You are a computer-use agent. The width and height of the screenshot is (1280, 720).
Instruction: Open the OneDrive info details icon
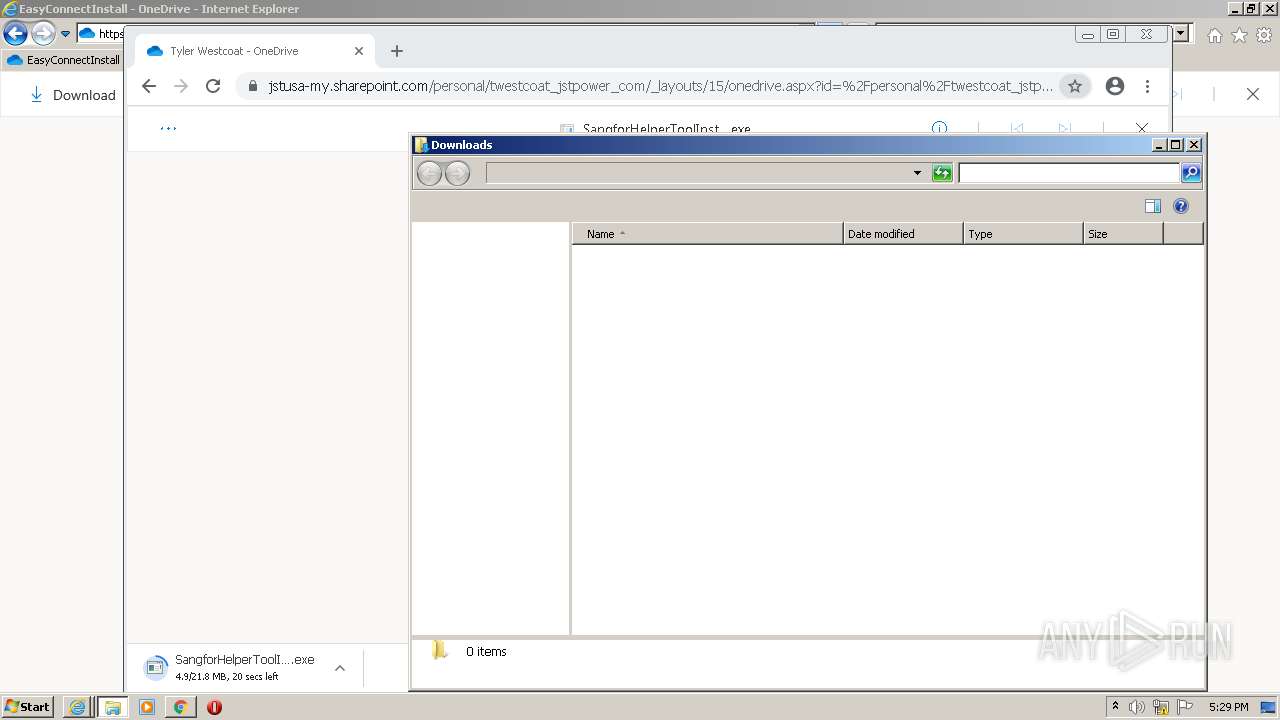coord(939,128)
